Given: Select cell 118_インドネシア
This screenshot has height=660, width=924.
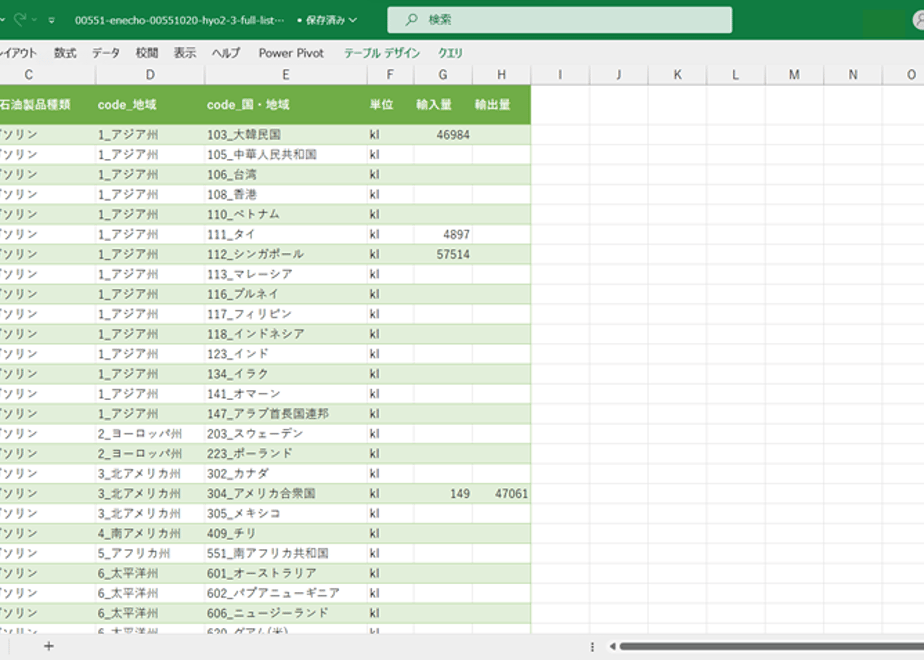Looking at the screenshot, I should 285,334.
